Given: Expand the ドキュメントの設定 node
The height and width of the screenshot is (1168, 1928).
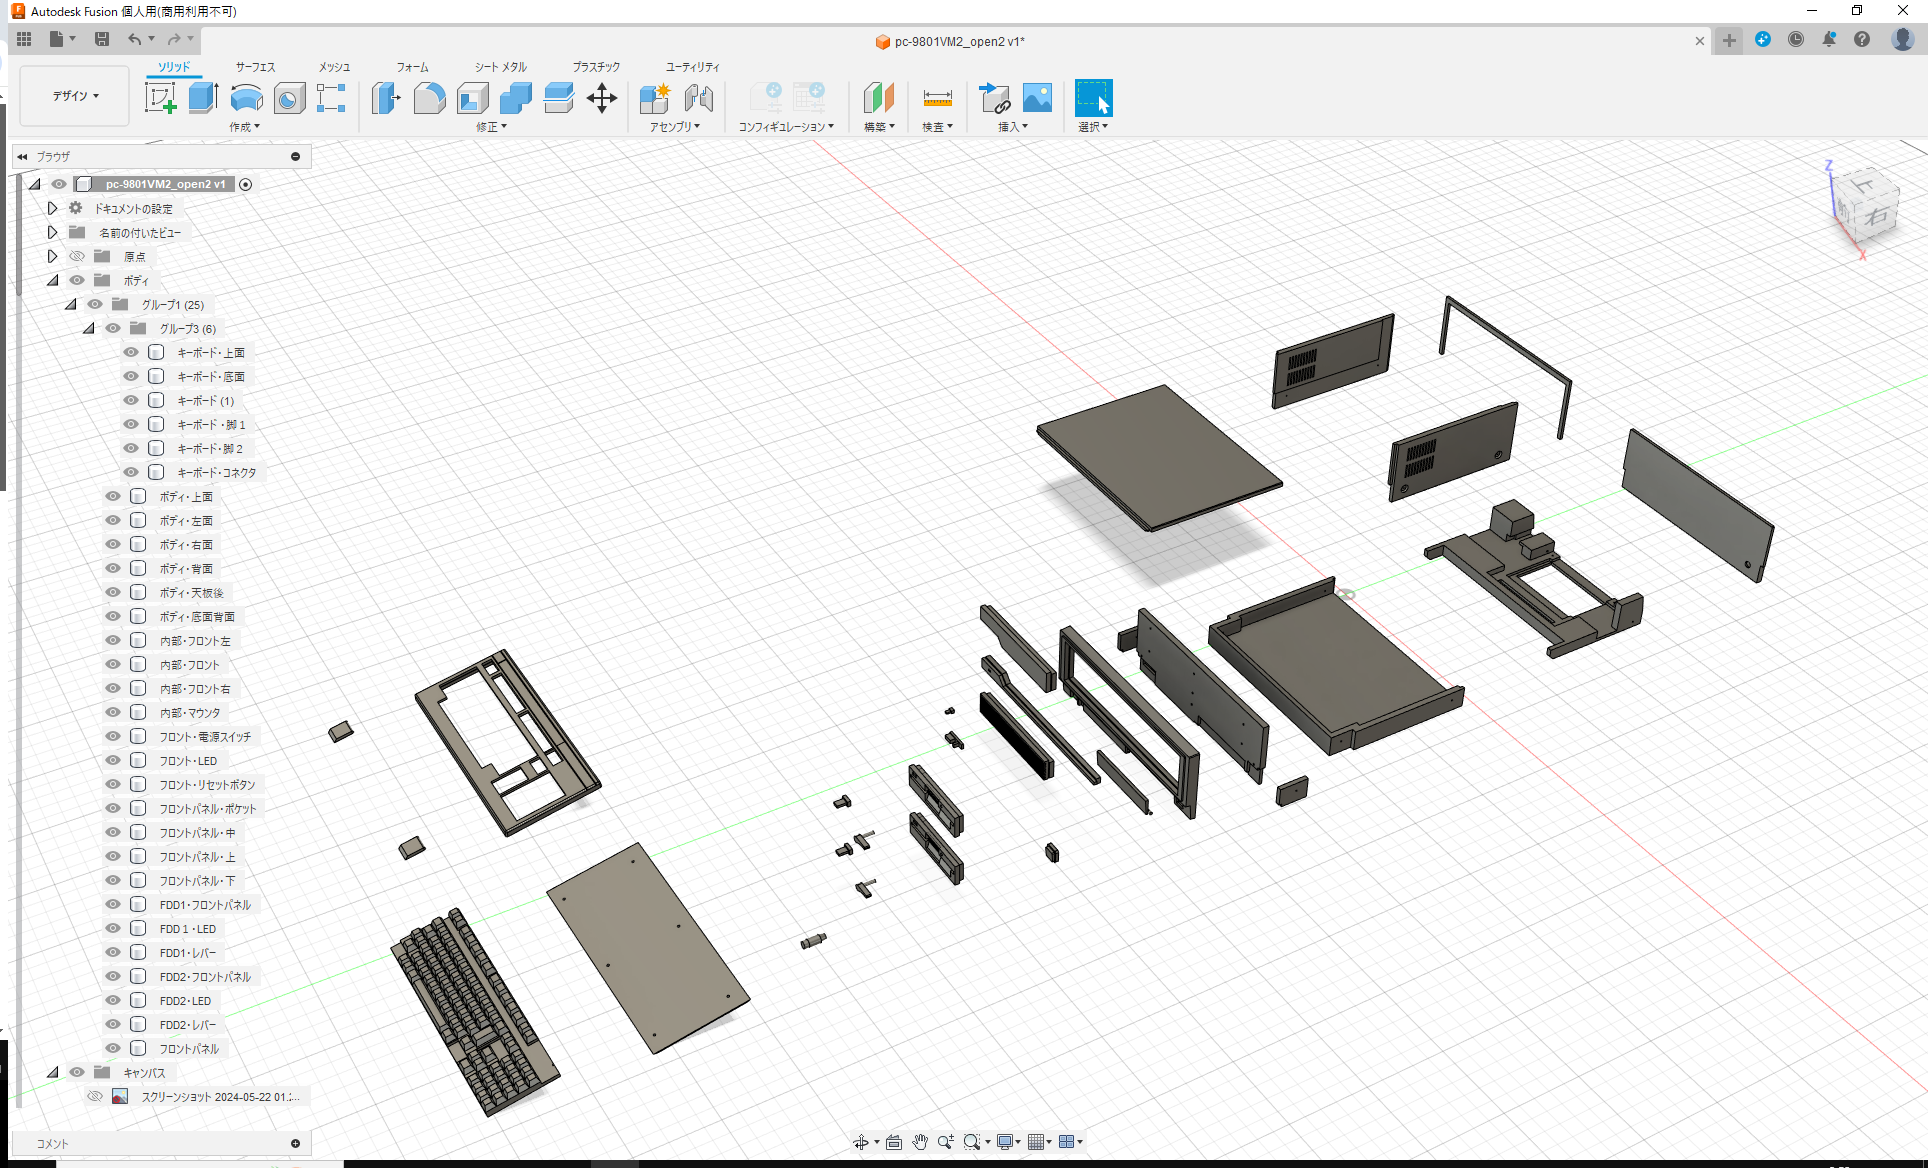Looking at the screenshot, I should [x=52, y=208].
